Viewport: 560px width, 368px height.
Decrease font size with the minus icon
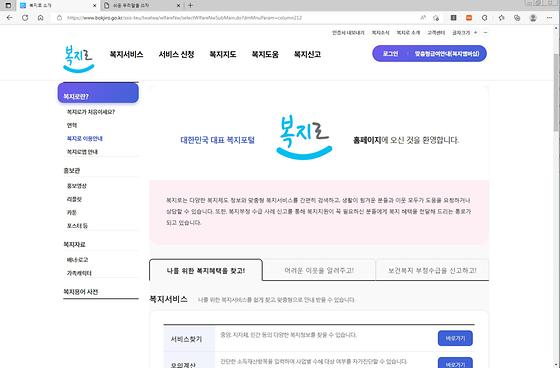485,33
